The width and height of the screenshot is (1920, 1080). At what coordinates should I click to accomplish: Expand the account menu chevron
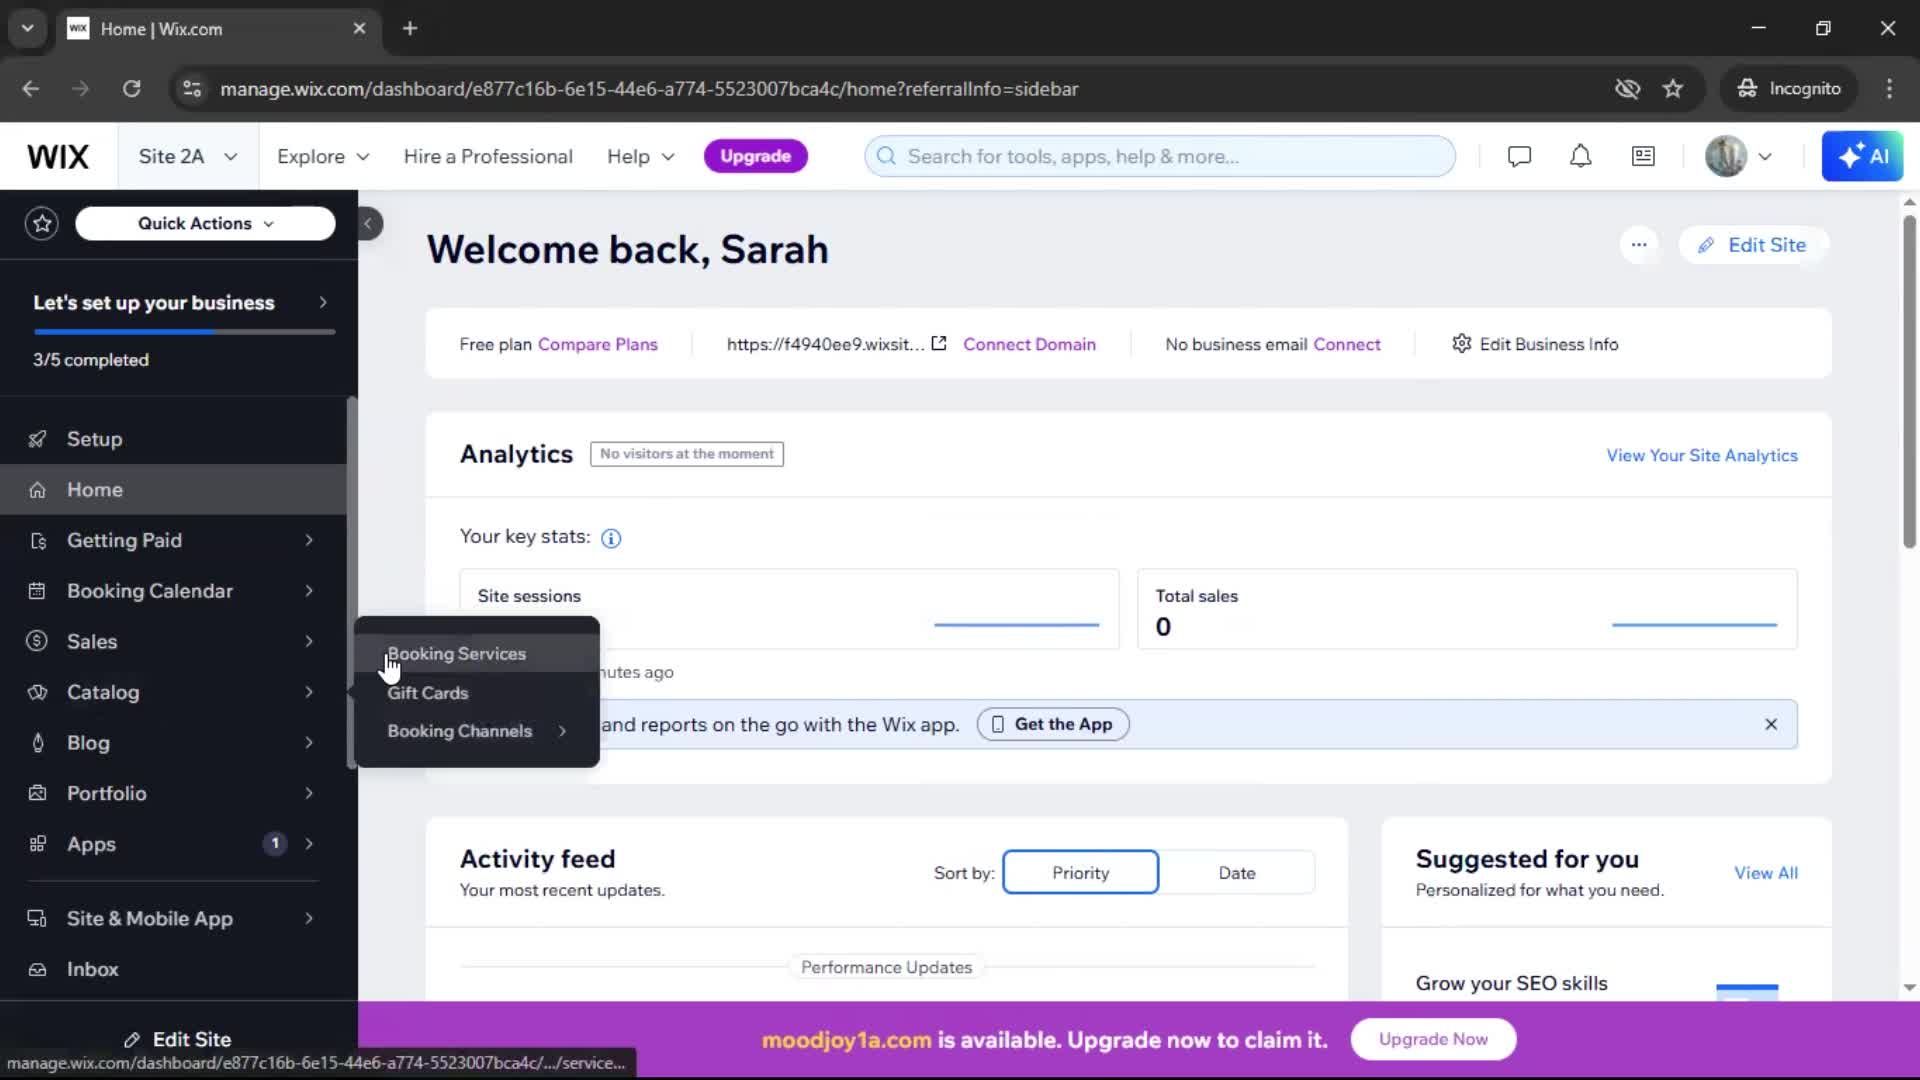[x=1765, y=157]
